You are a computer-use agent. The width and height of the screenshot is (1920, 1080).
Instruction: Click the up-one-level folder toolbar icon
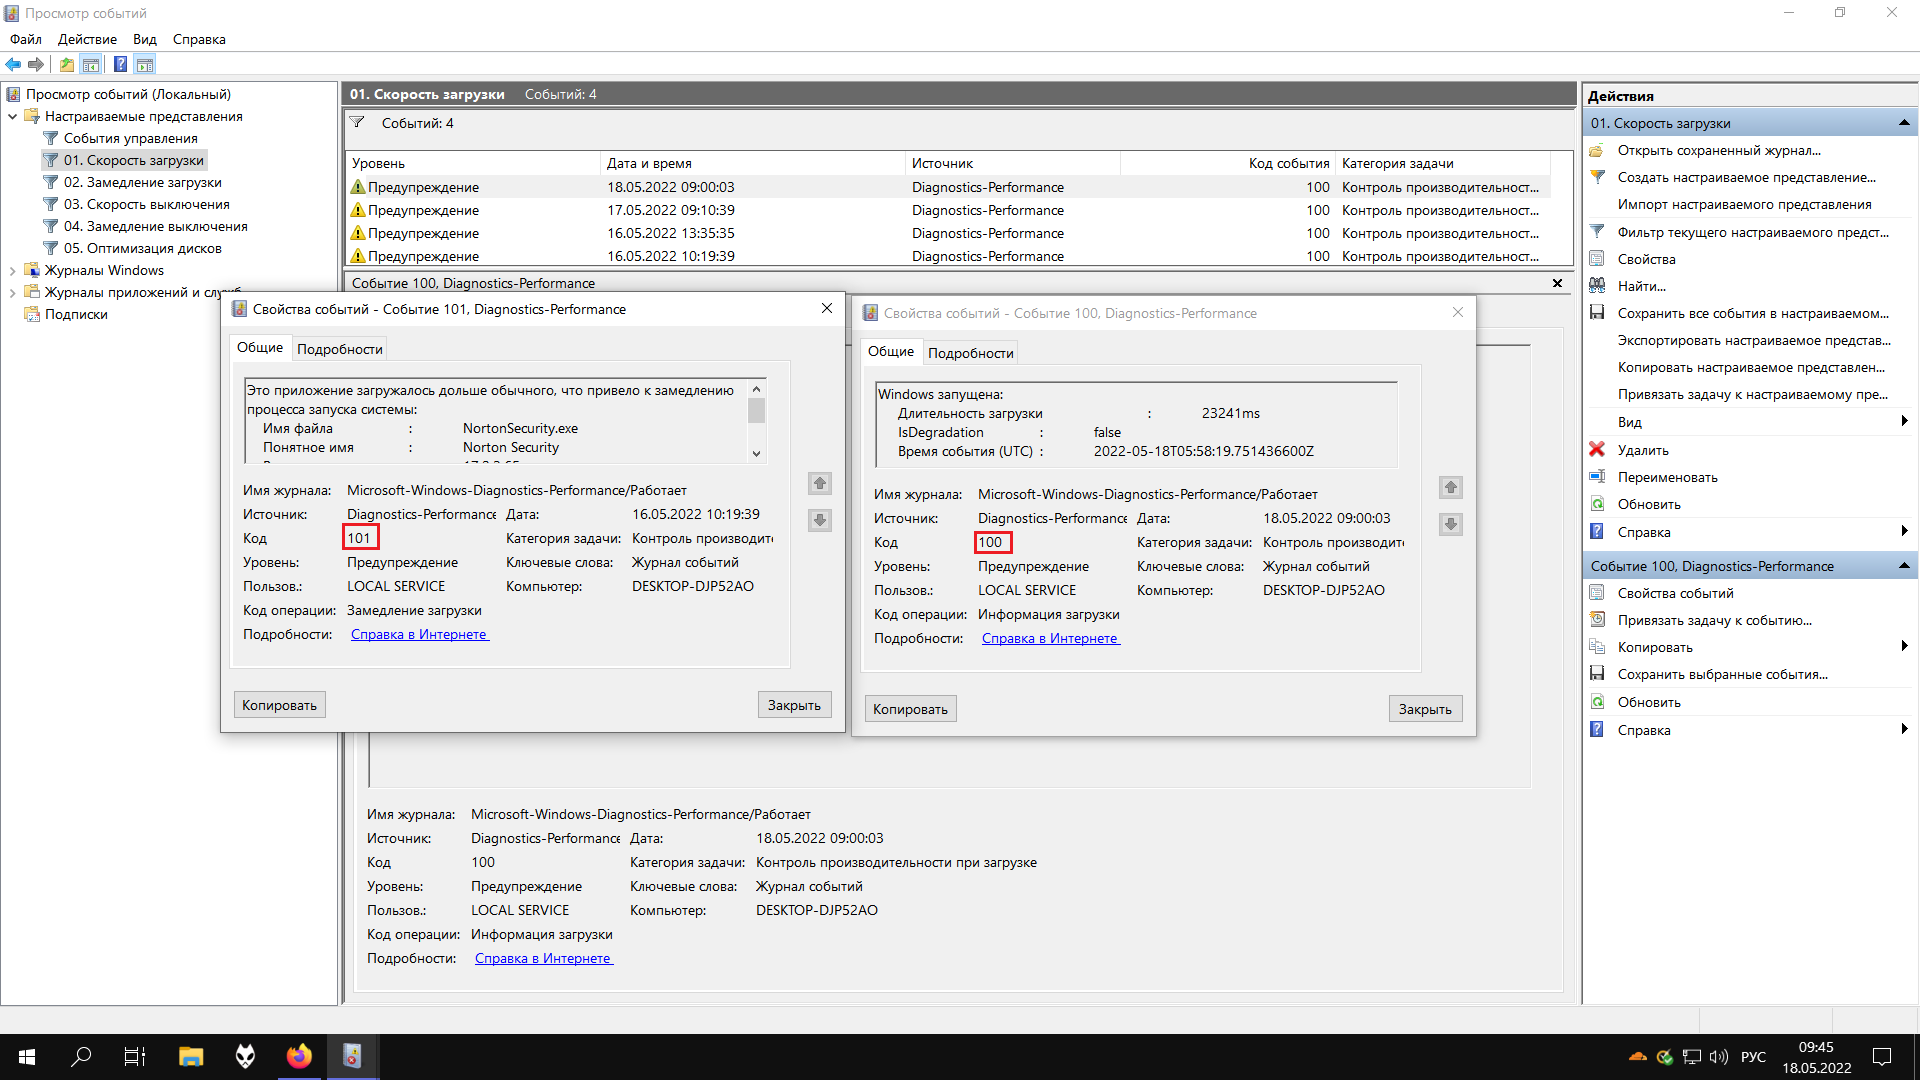pos(66,65)
